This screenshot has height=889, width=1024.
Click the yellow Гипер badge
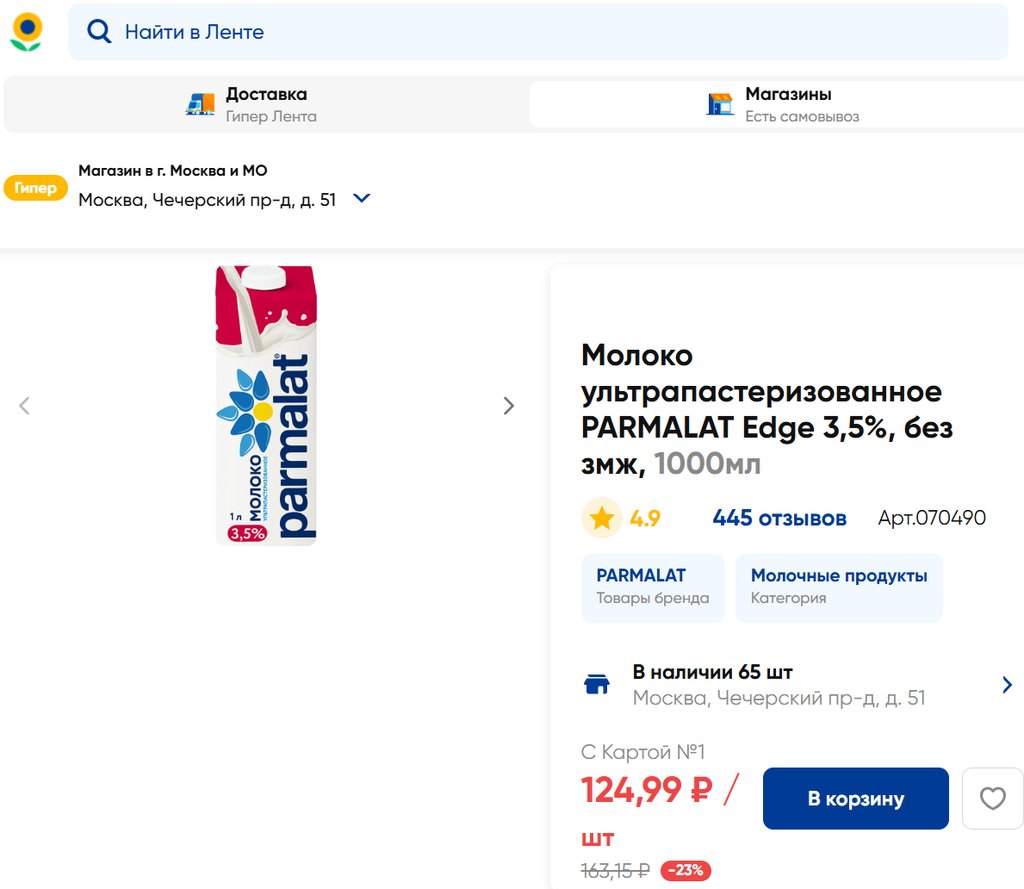click(x=36, y=187)
